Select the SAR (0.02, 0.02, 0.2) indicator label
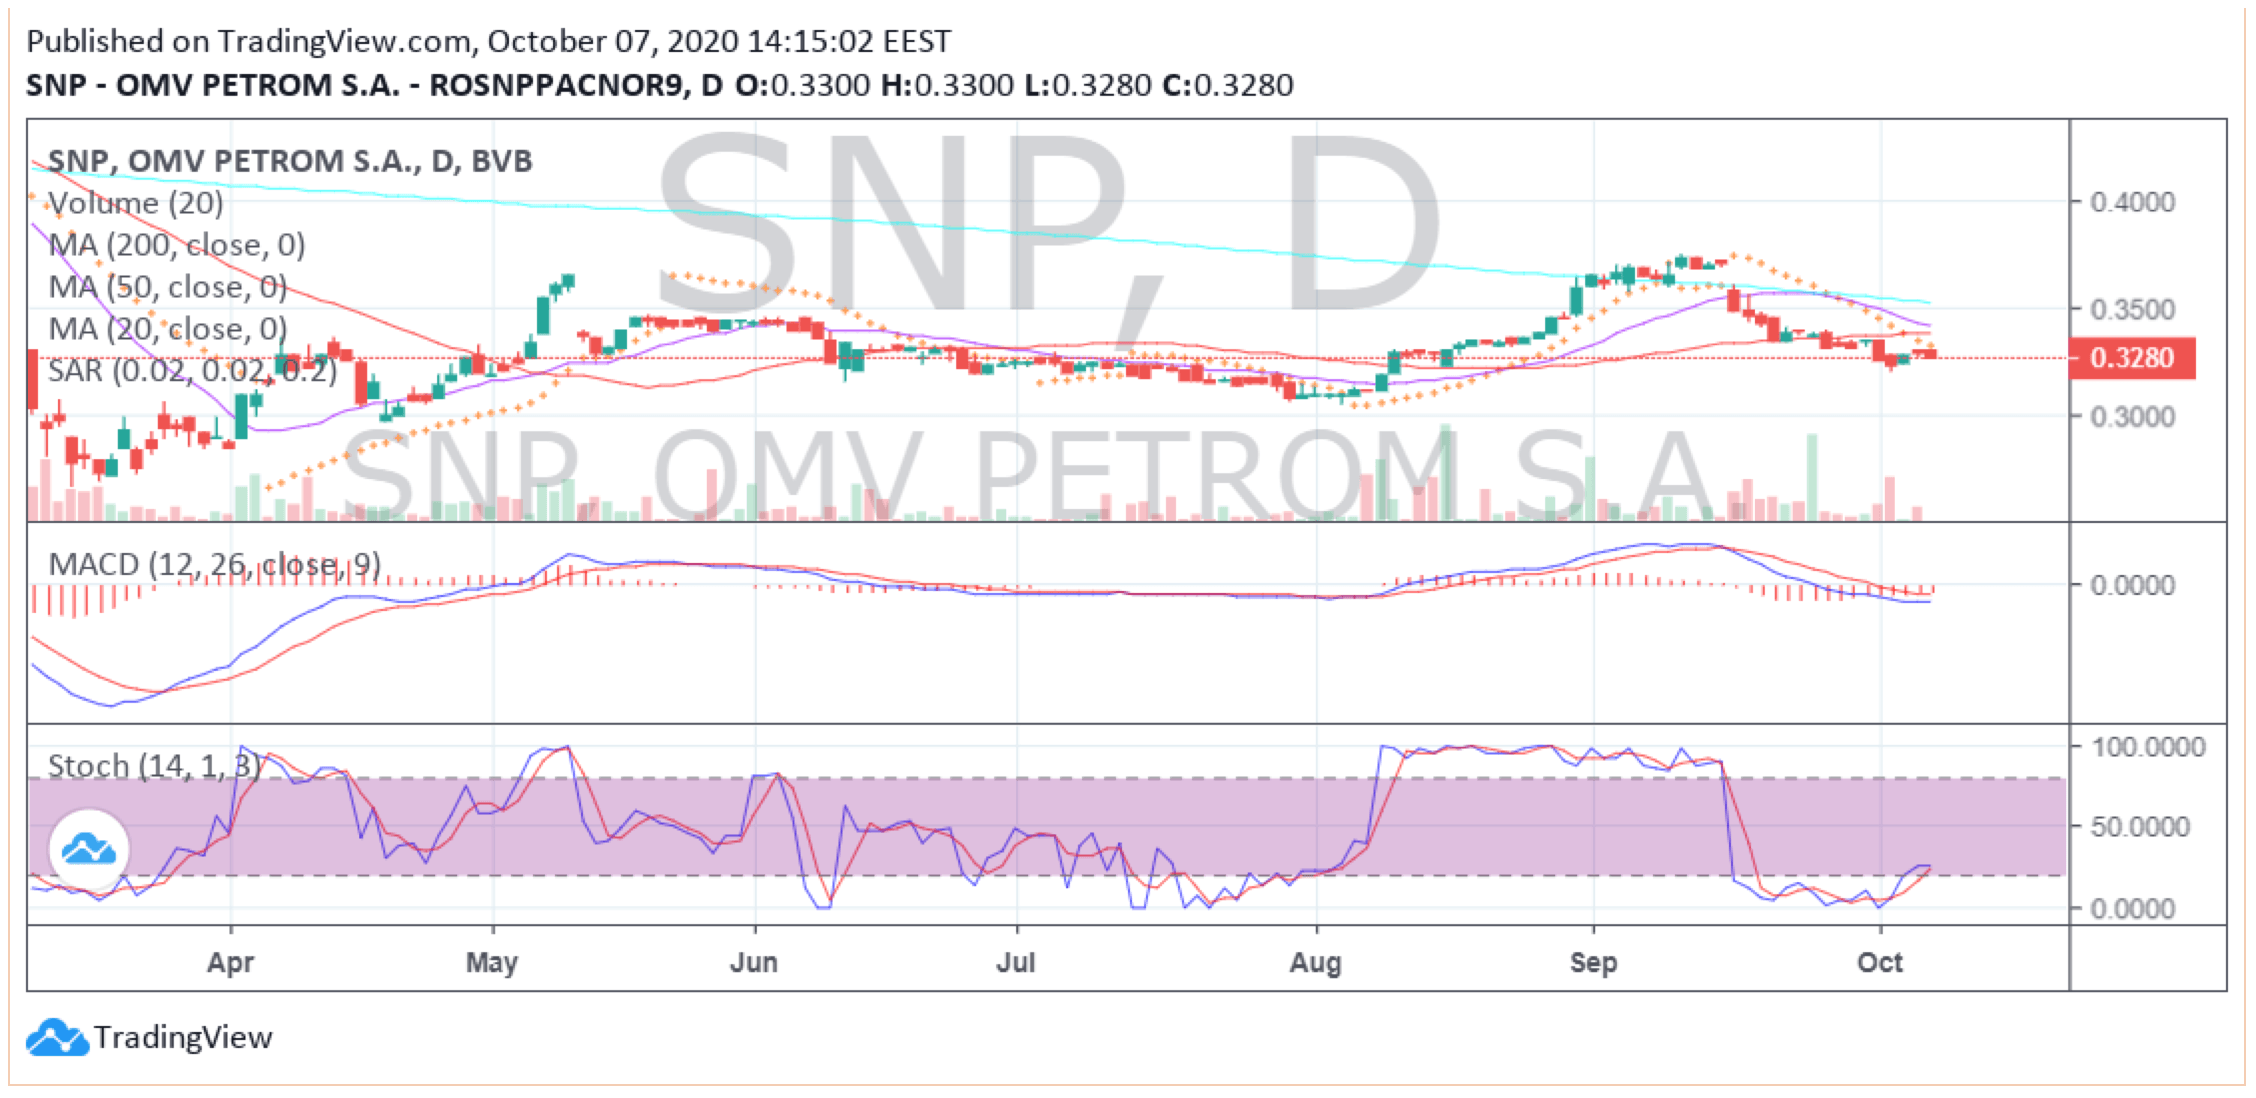This screenshot has width=2256, height=1098. point(193,371)
